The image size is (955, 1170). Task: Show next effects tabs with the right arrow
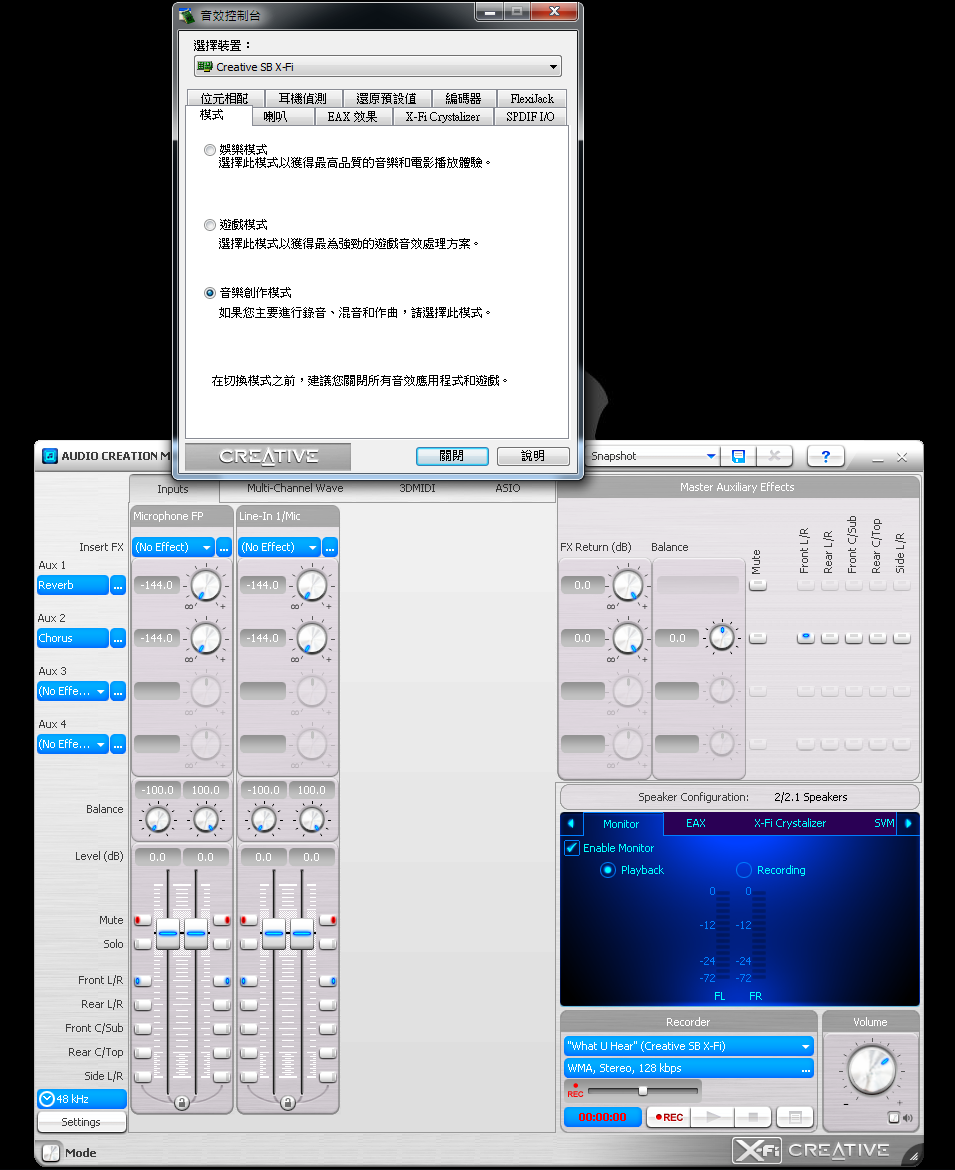click(908, 824)
